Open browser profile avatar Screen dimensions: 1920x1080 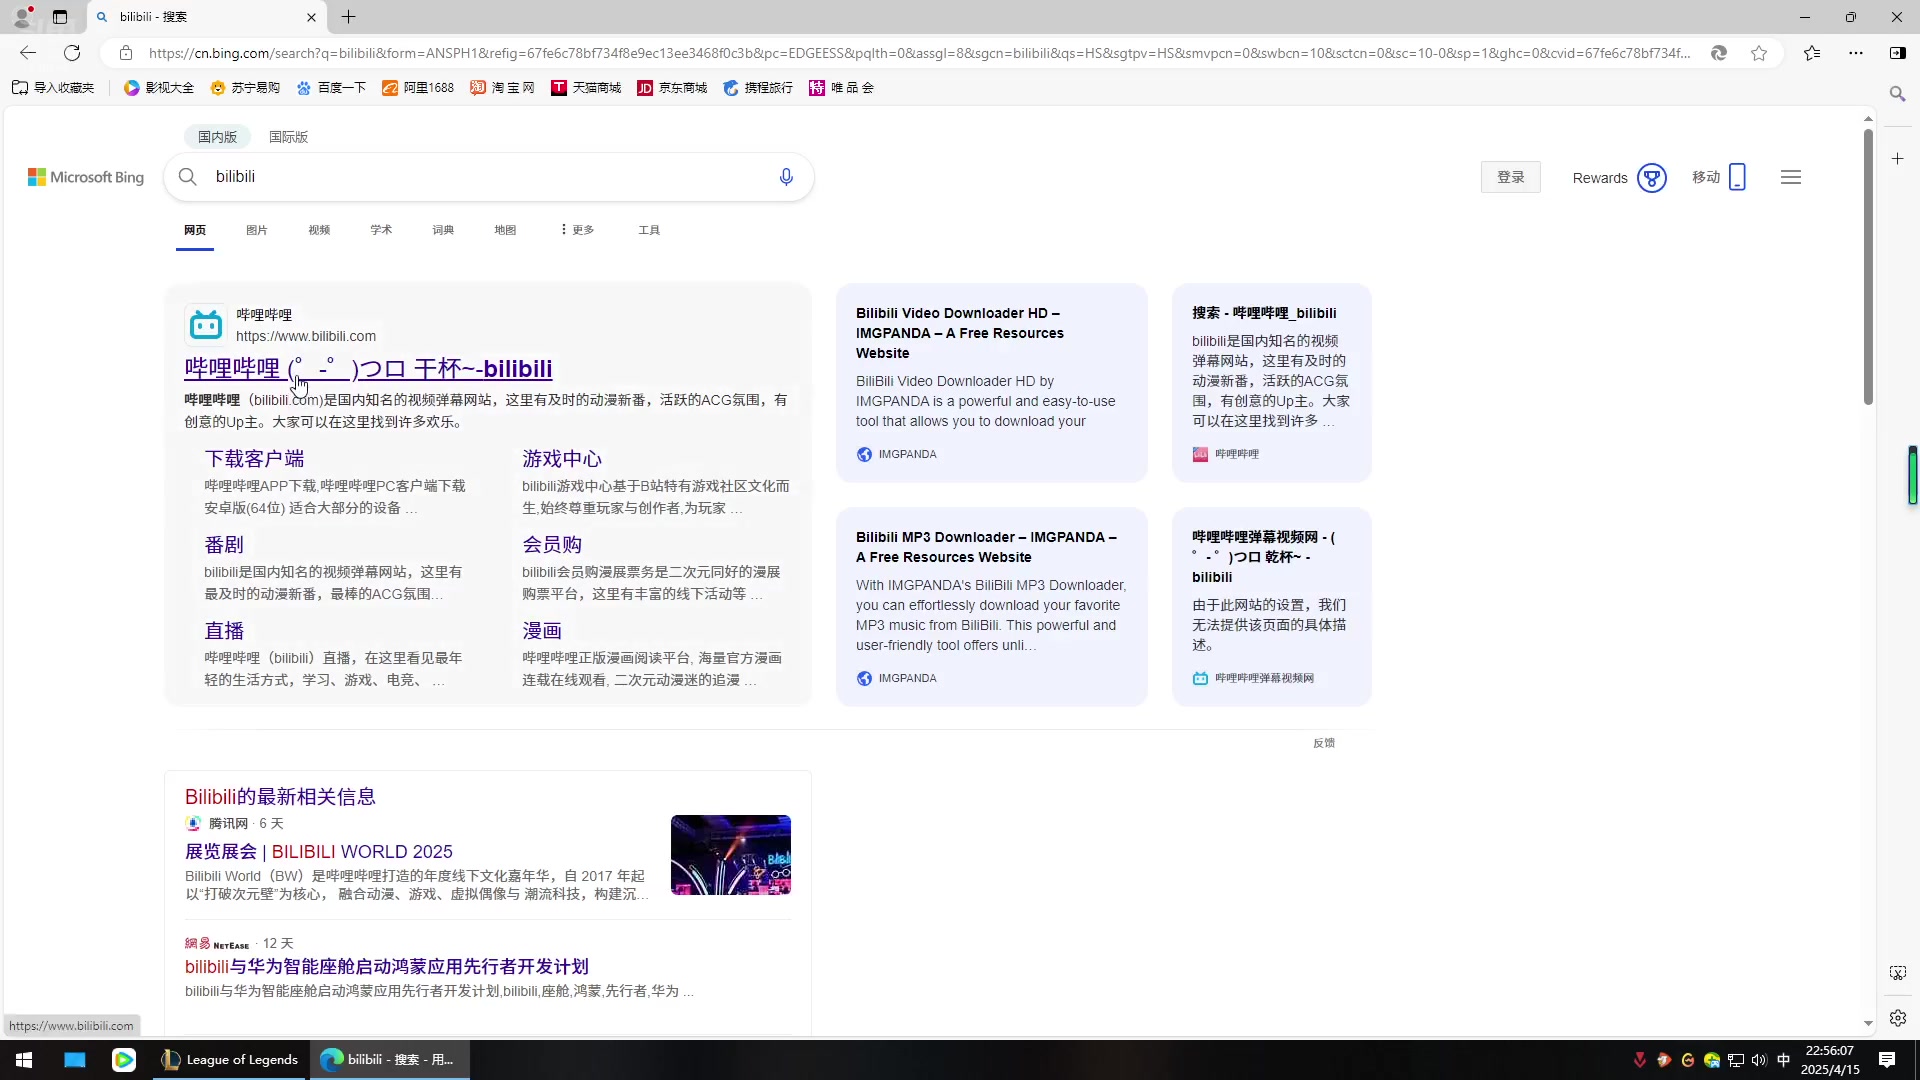point(22,17)
